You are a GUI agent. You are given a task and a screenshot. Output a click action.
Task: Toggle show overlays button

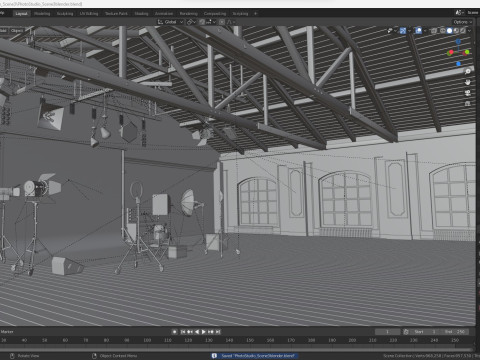point(418,31)
